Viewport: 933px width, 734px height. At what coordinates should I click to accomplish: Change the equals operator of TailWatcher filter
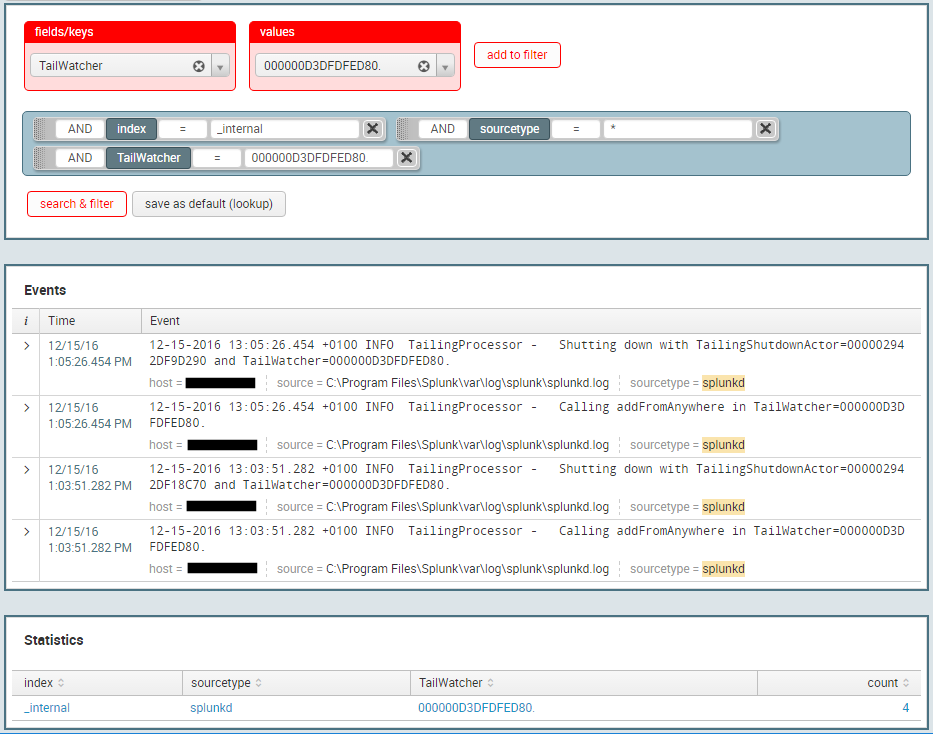point(217,158)
